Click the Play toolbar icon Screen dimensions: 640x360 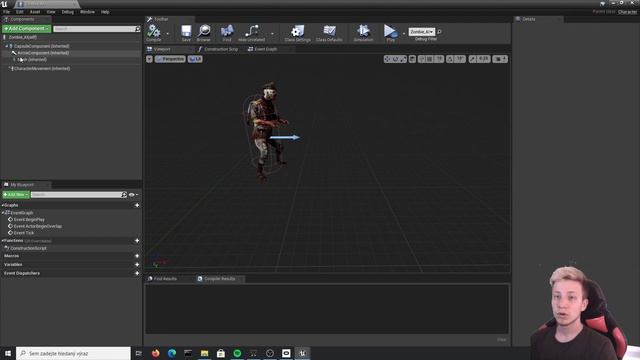[391, 33]
